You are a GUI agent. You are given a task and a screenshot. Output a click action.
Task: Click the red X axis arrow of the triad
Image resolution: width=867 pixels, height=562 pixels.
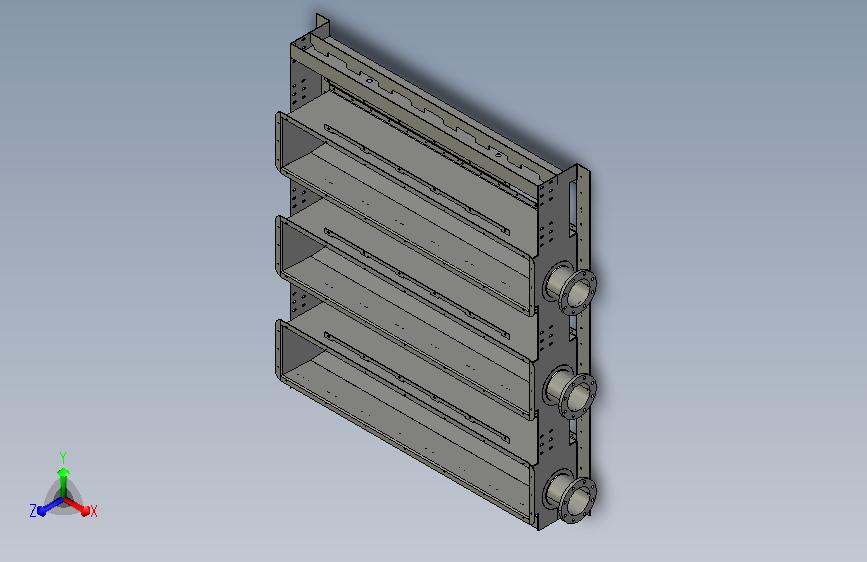[77, 506]
